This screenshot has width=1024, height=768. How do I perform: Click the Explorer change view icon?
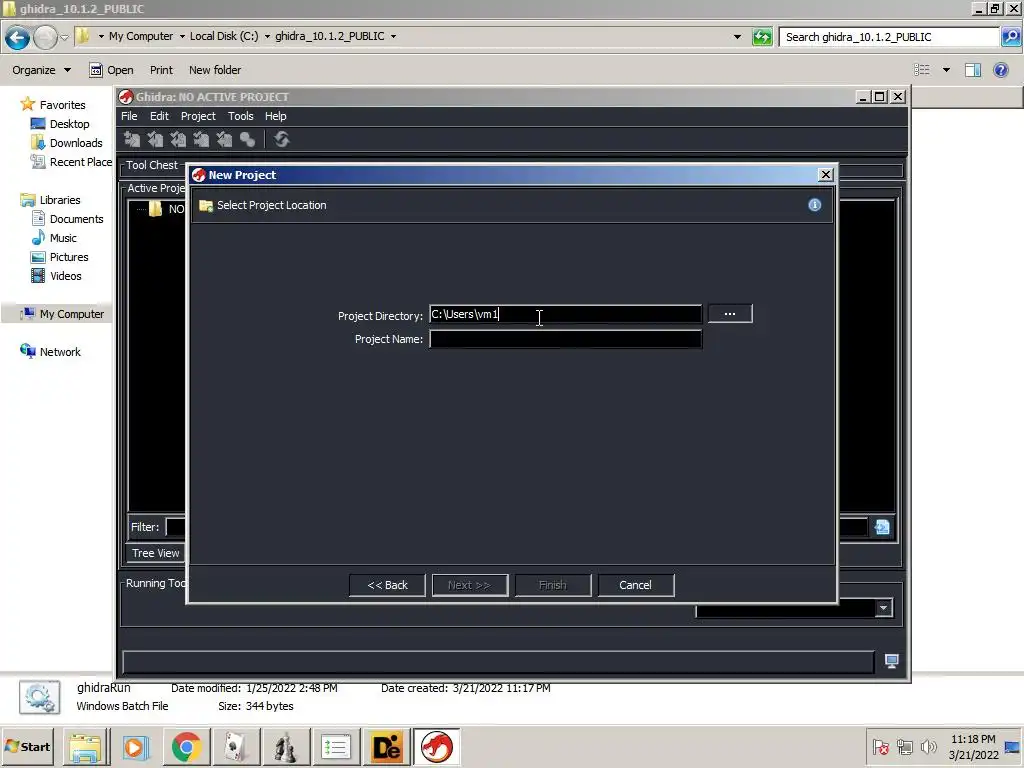tap(921, 70)
